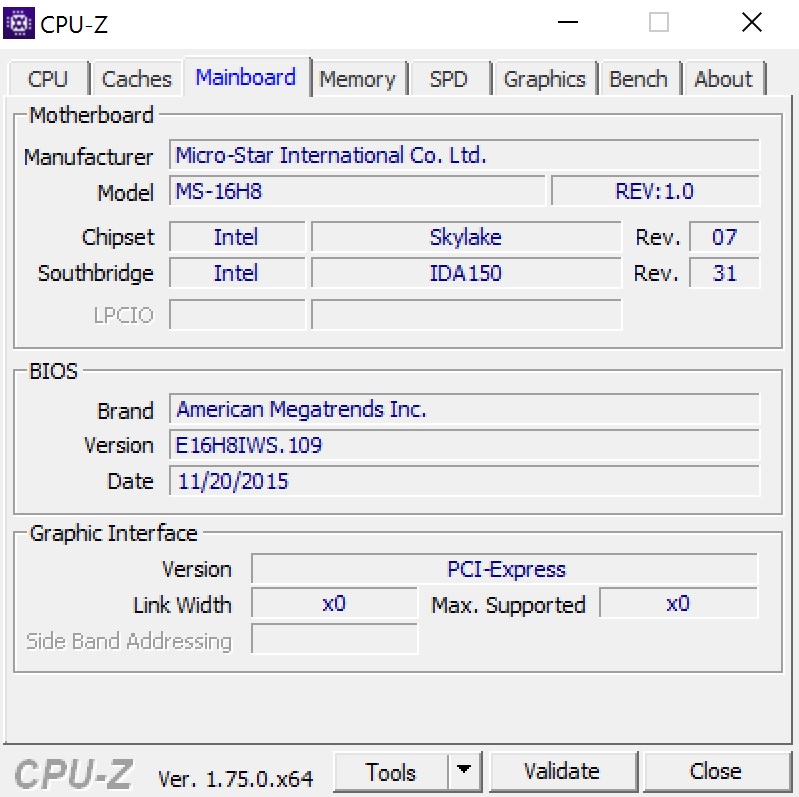The image size is (799, 797).
Task: Click the Chipset Rev. value 07
Action: (724, 237)
